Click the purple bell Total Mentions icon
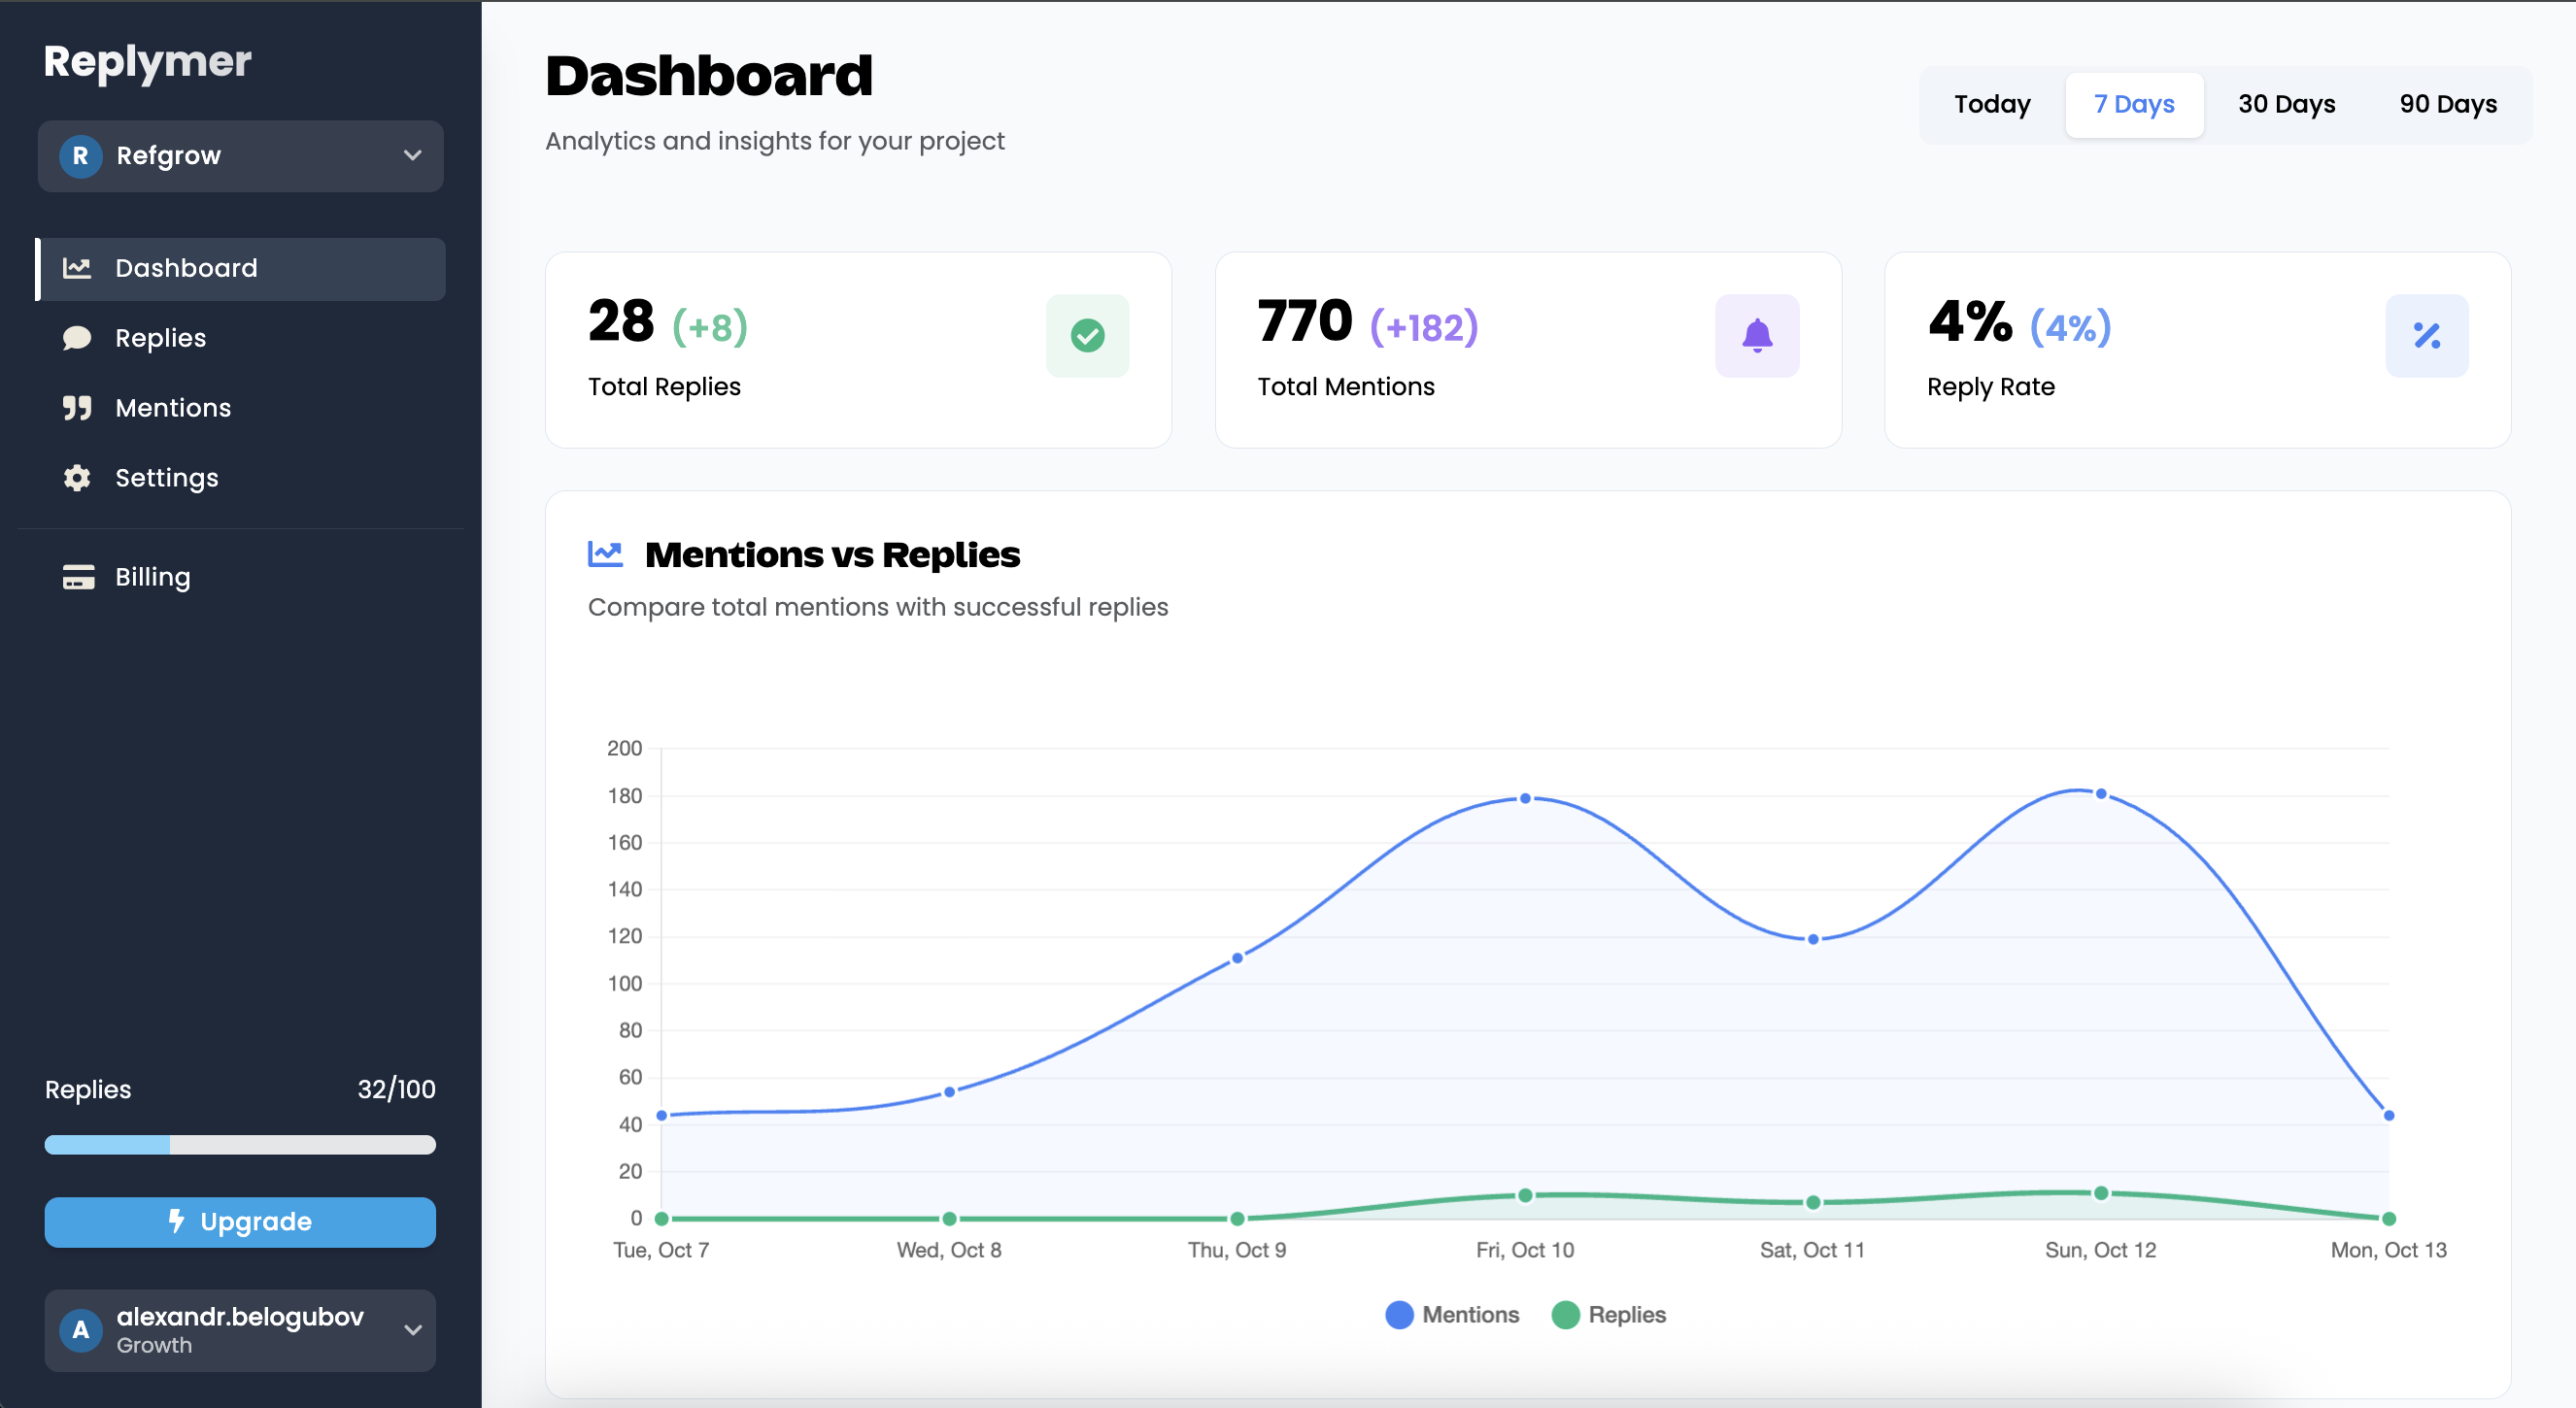 point(1756,336)
